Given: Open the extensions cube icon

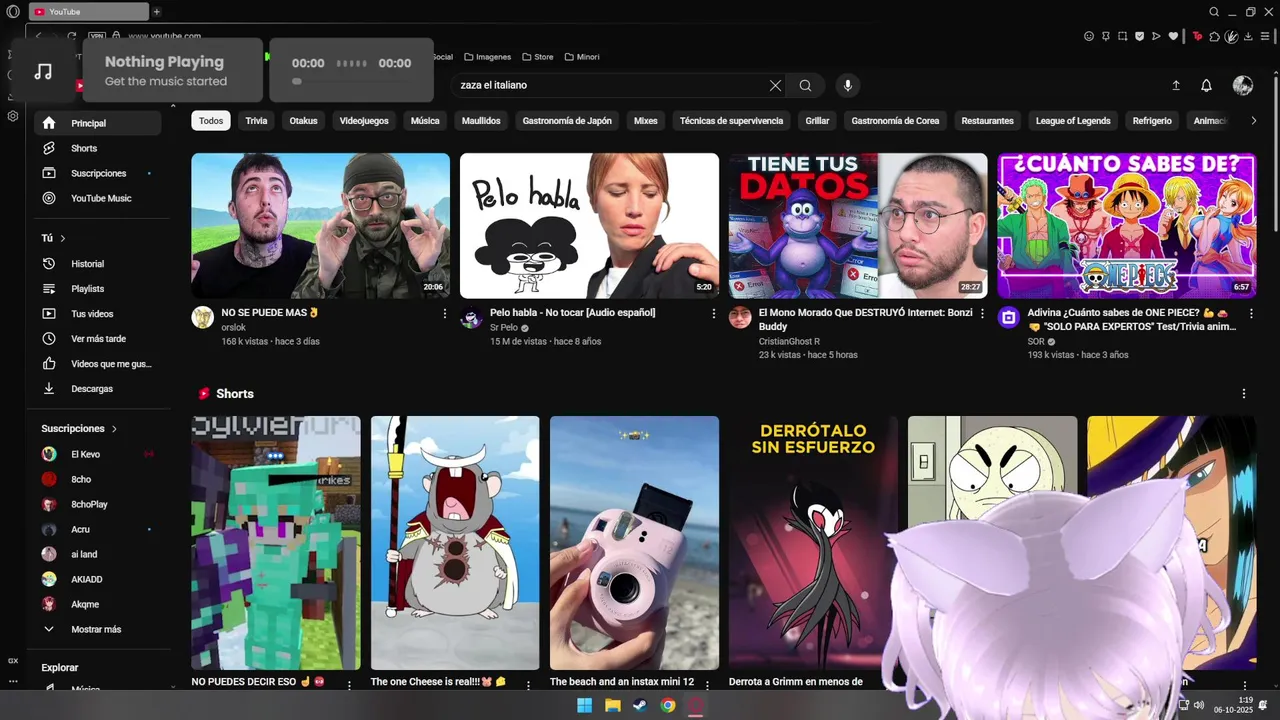Looking at the screenshot, I should click(1215, 36).
